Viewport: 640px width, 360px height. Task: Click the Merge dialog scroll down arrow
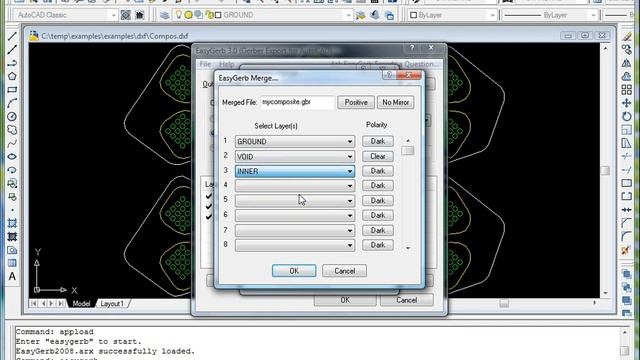click(x=408, y=248)
